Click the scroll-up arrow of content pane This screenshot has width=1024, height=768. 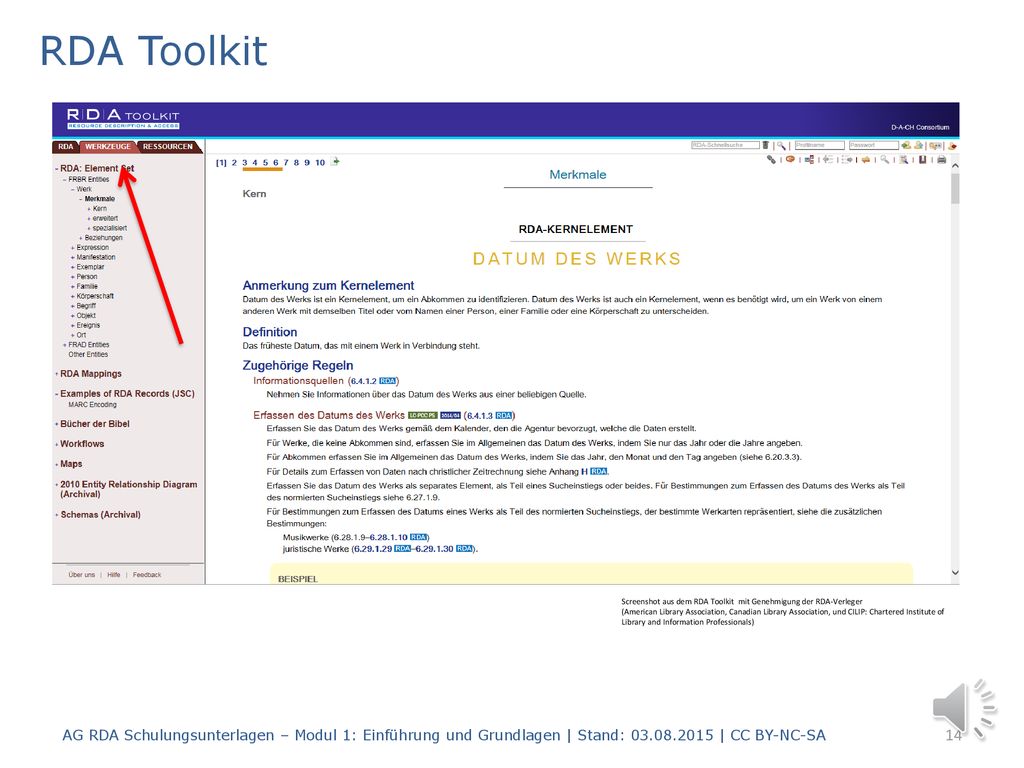point(955,166)
